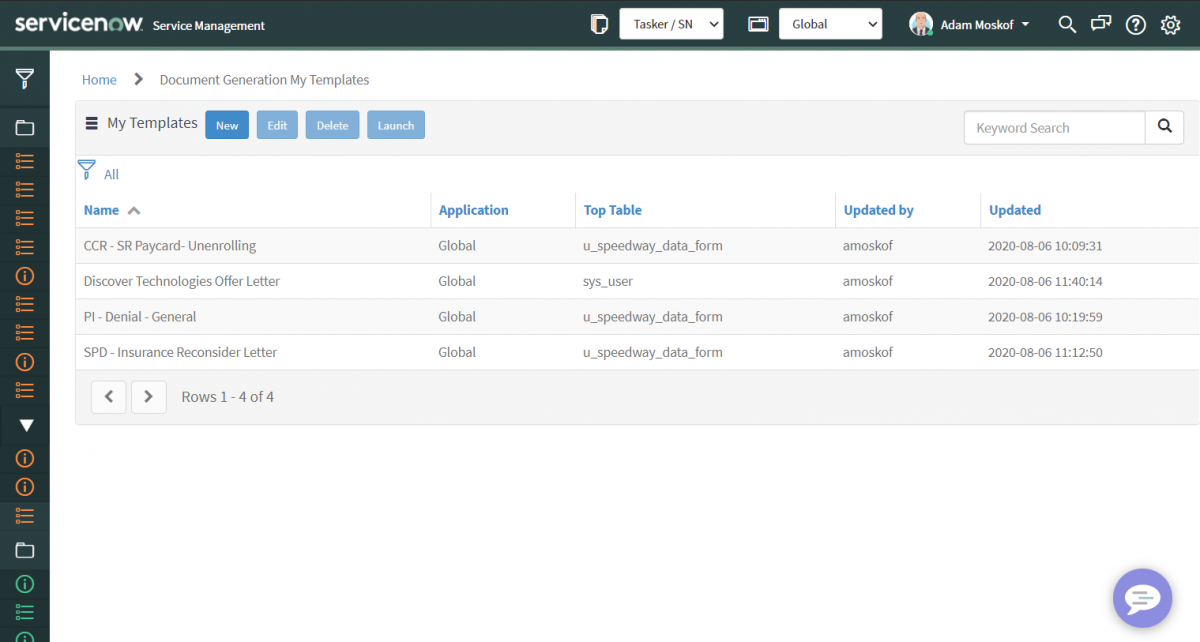Click amoskof in the SPD - Insurance row
This screenshot has width=1200, height=642.
pos(868,352)
